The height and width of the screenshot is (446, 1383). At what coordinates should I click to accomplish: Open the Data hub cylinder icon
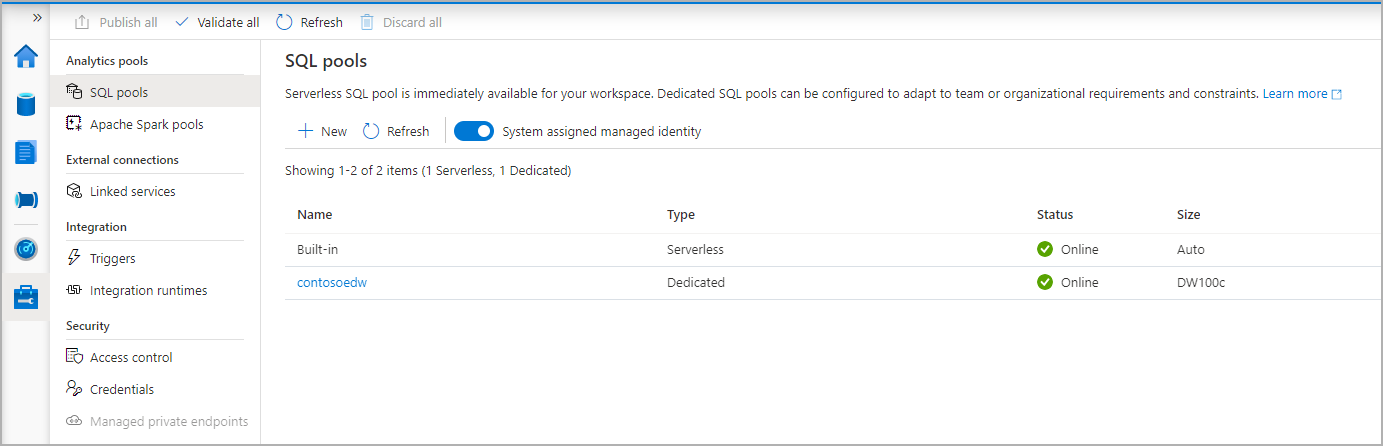(26, 104)
